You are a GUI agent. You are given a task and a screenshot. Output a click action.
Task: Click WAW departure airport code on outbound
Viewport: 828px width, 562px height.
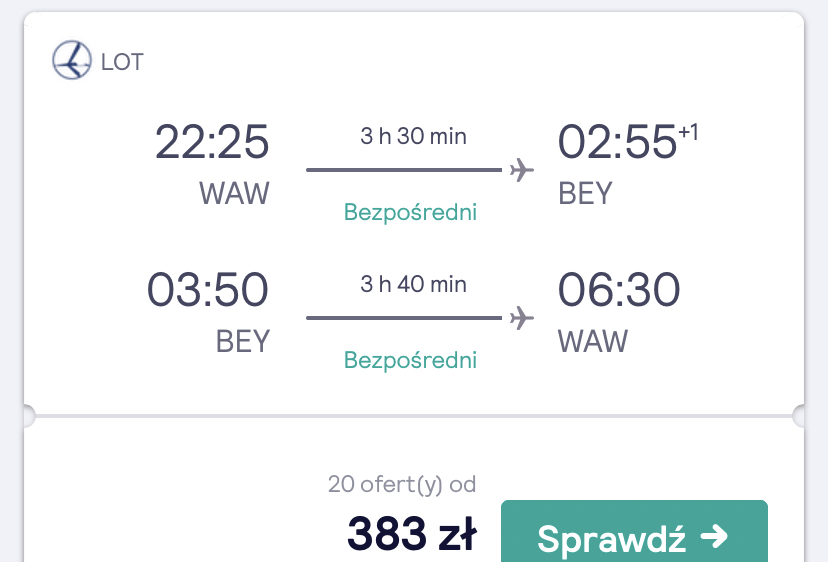pyautogui.click(x=234, y=193)
